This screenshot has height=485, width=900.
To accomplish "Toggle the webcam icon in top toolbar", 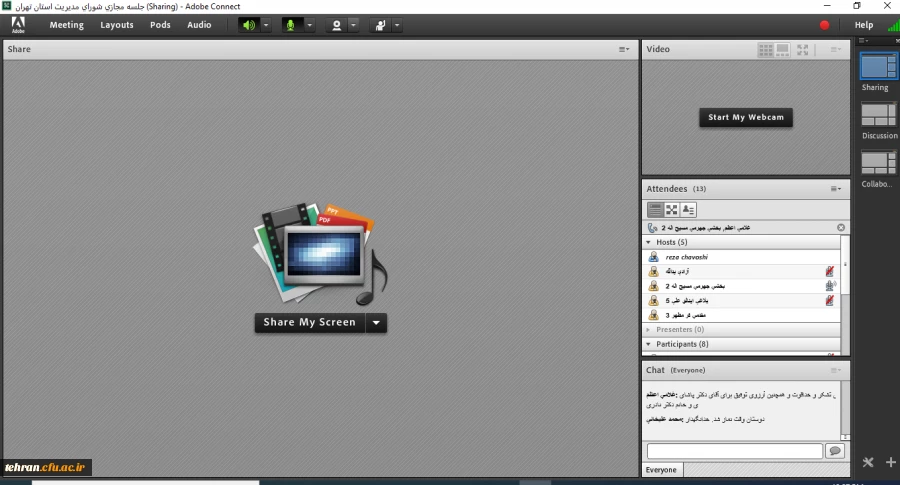I will [x=337, y=25].
